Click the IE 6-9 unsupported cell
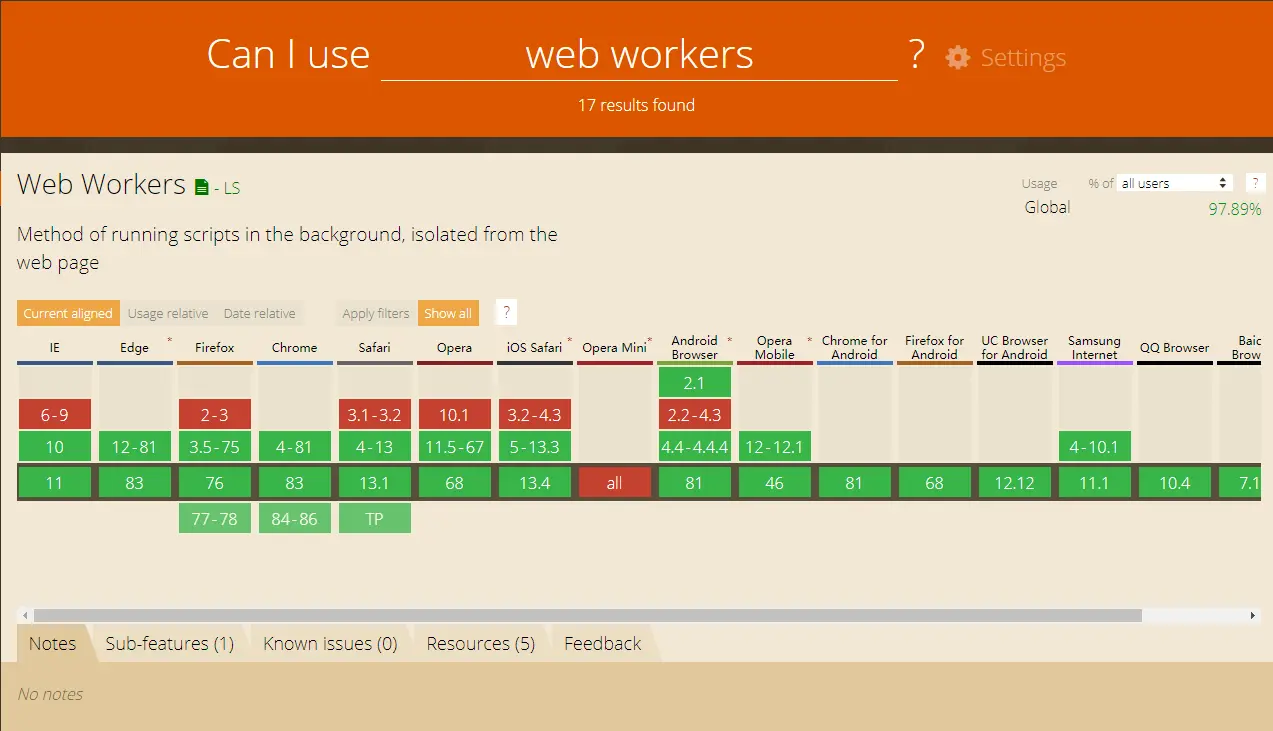Screen dimensions: 1273x731 click(55, 415)
